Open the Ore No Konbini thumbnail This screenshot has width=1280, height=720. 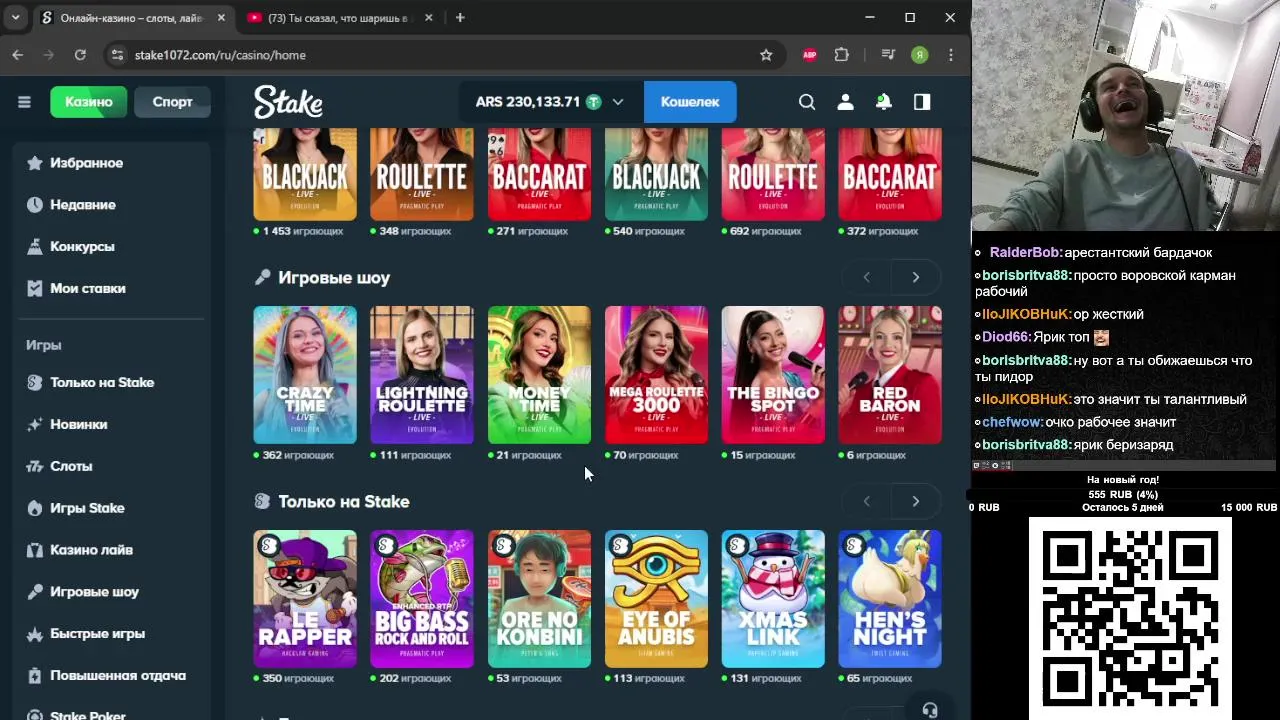point(539,599)
